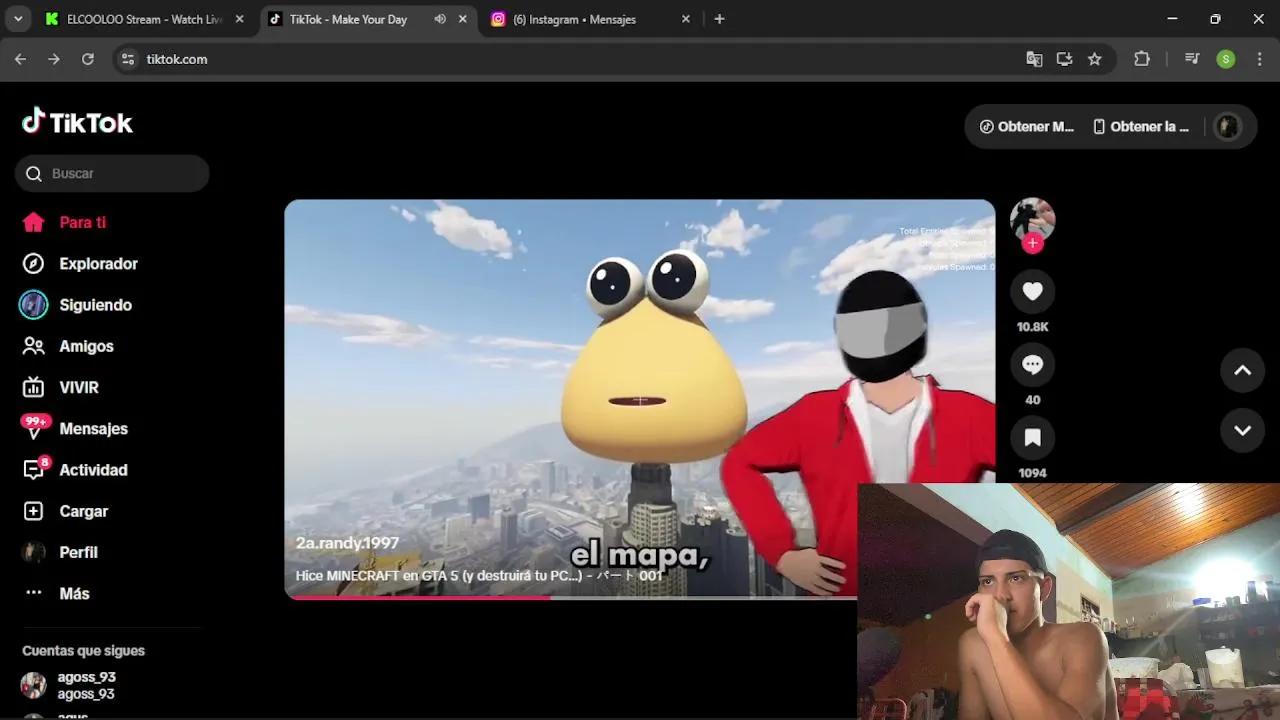Go to Perfil in the sidebar
This screenshot has width=1280, height=720.
click(x=60, y=552)
